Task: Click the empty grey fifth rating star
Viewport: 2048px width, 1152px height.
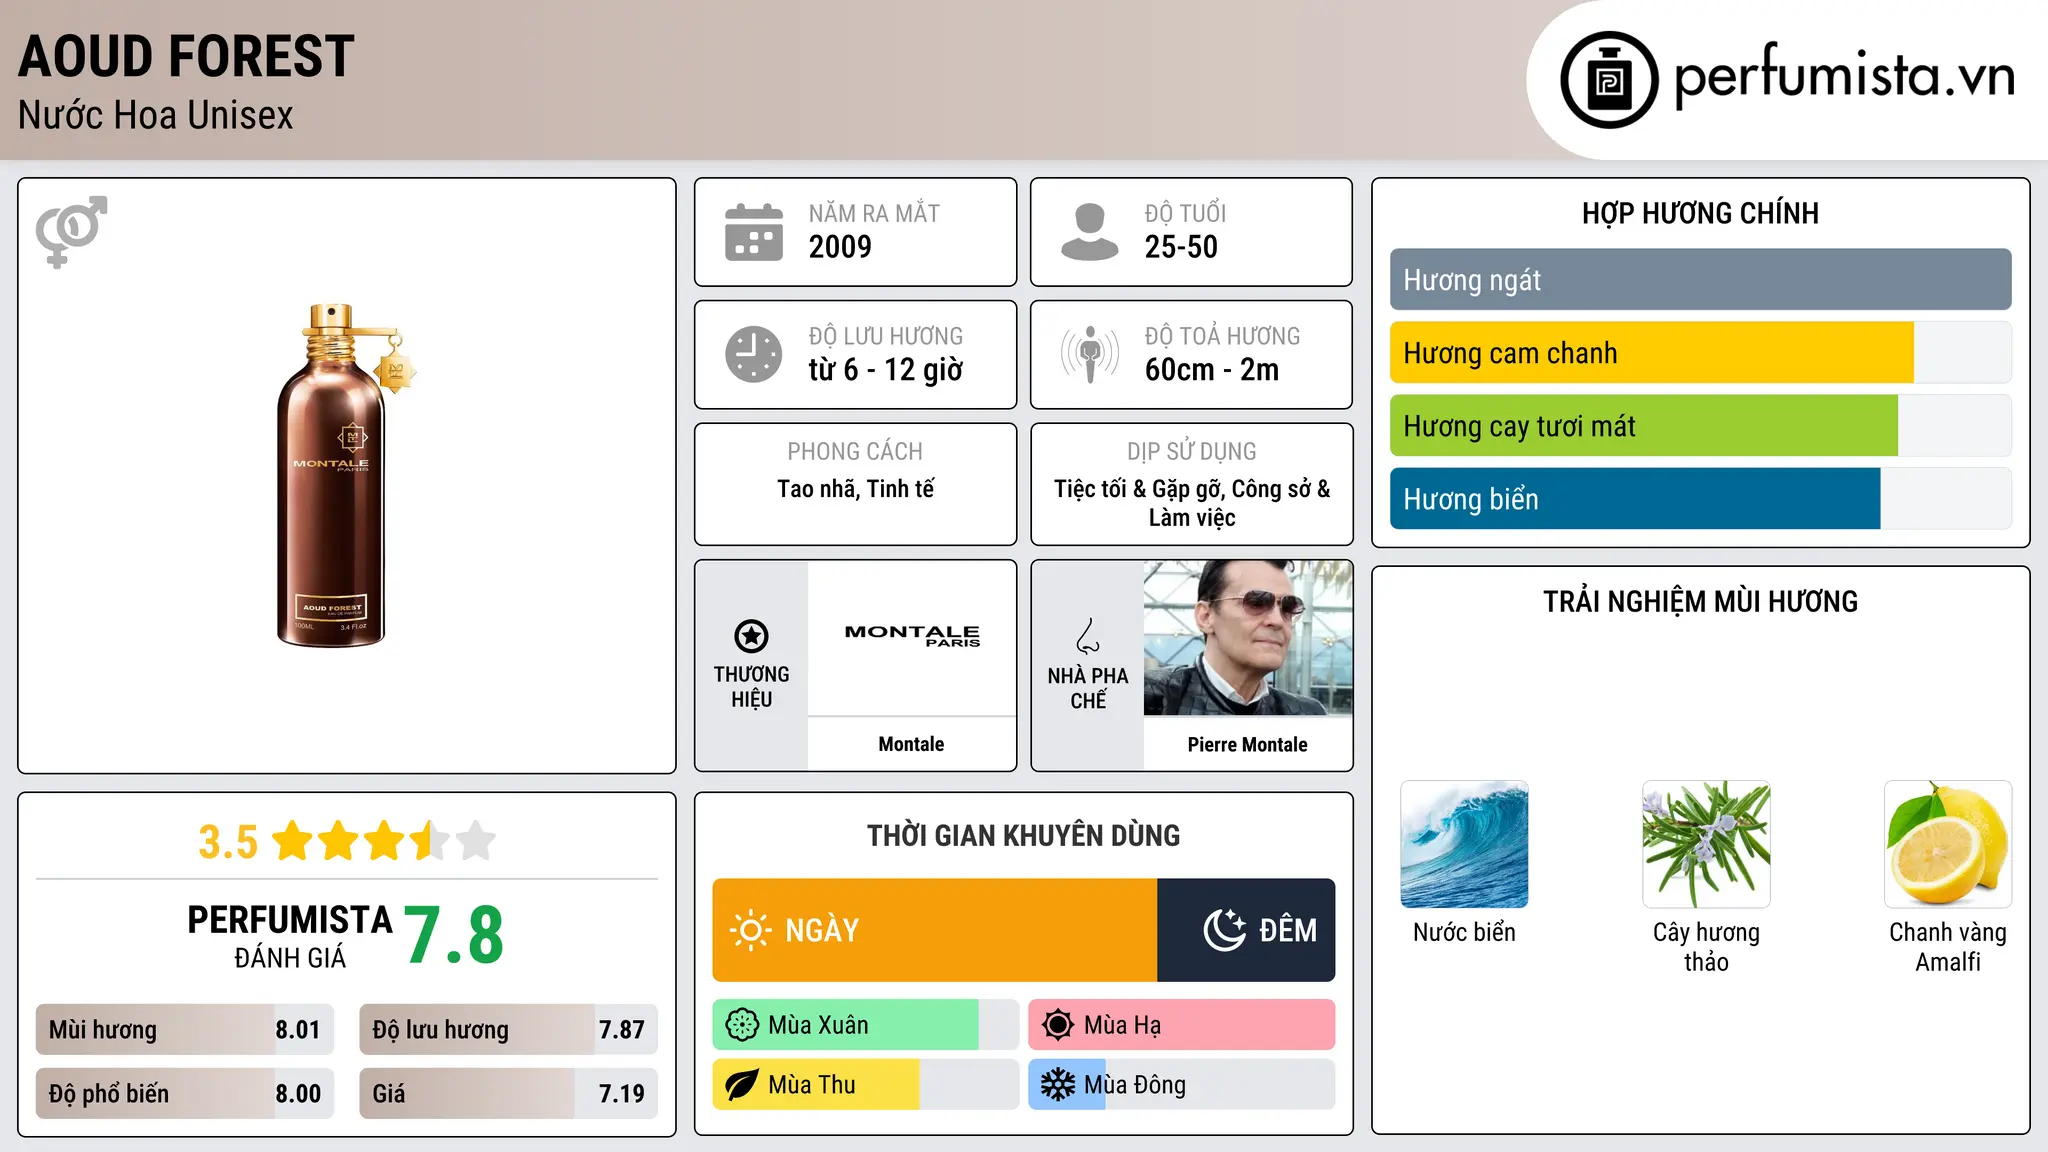Action: coord(476,841)
